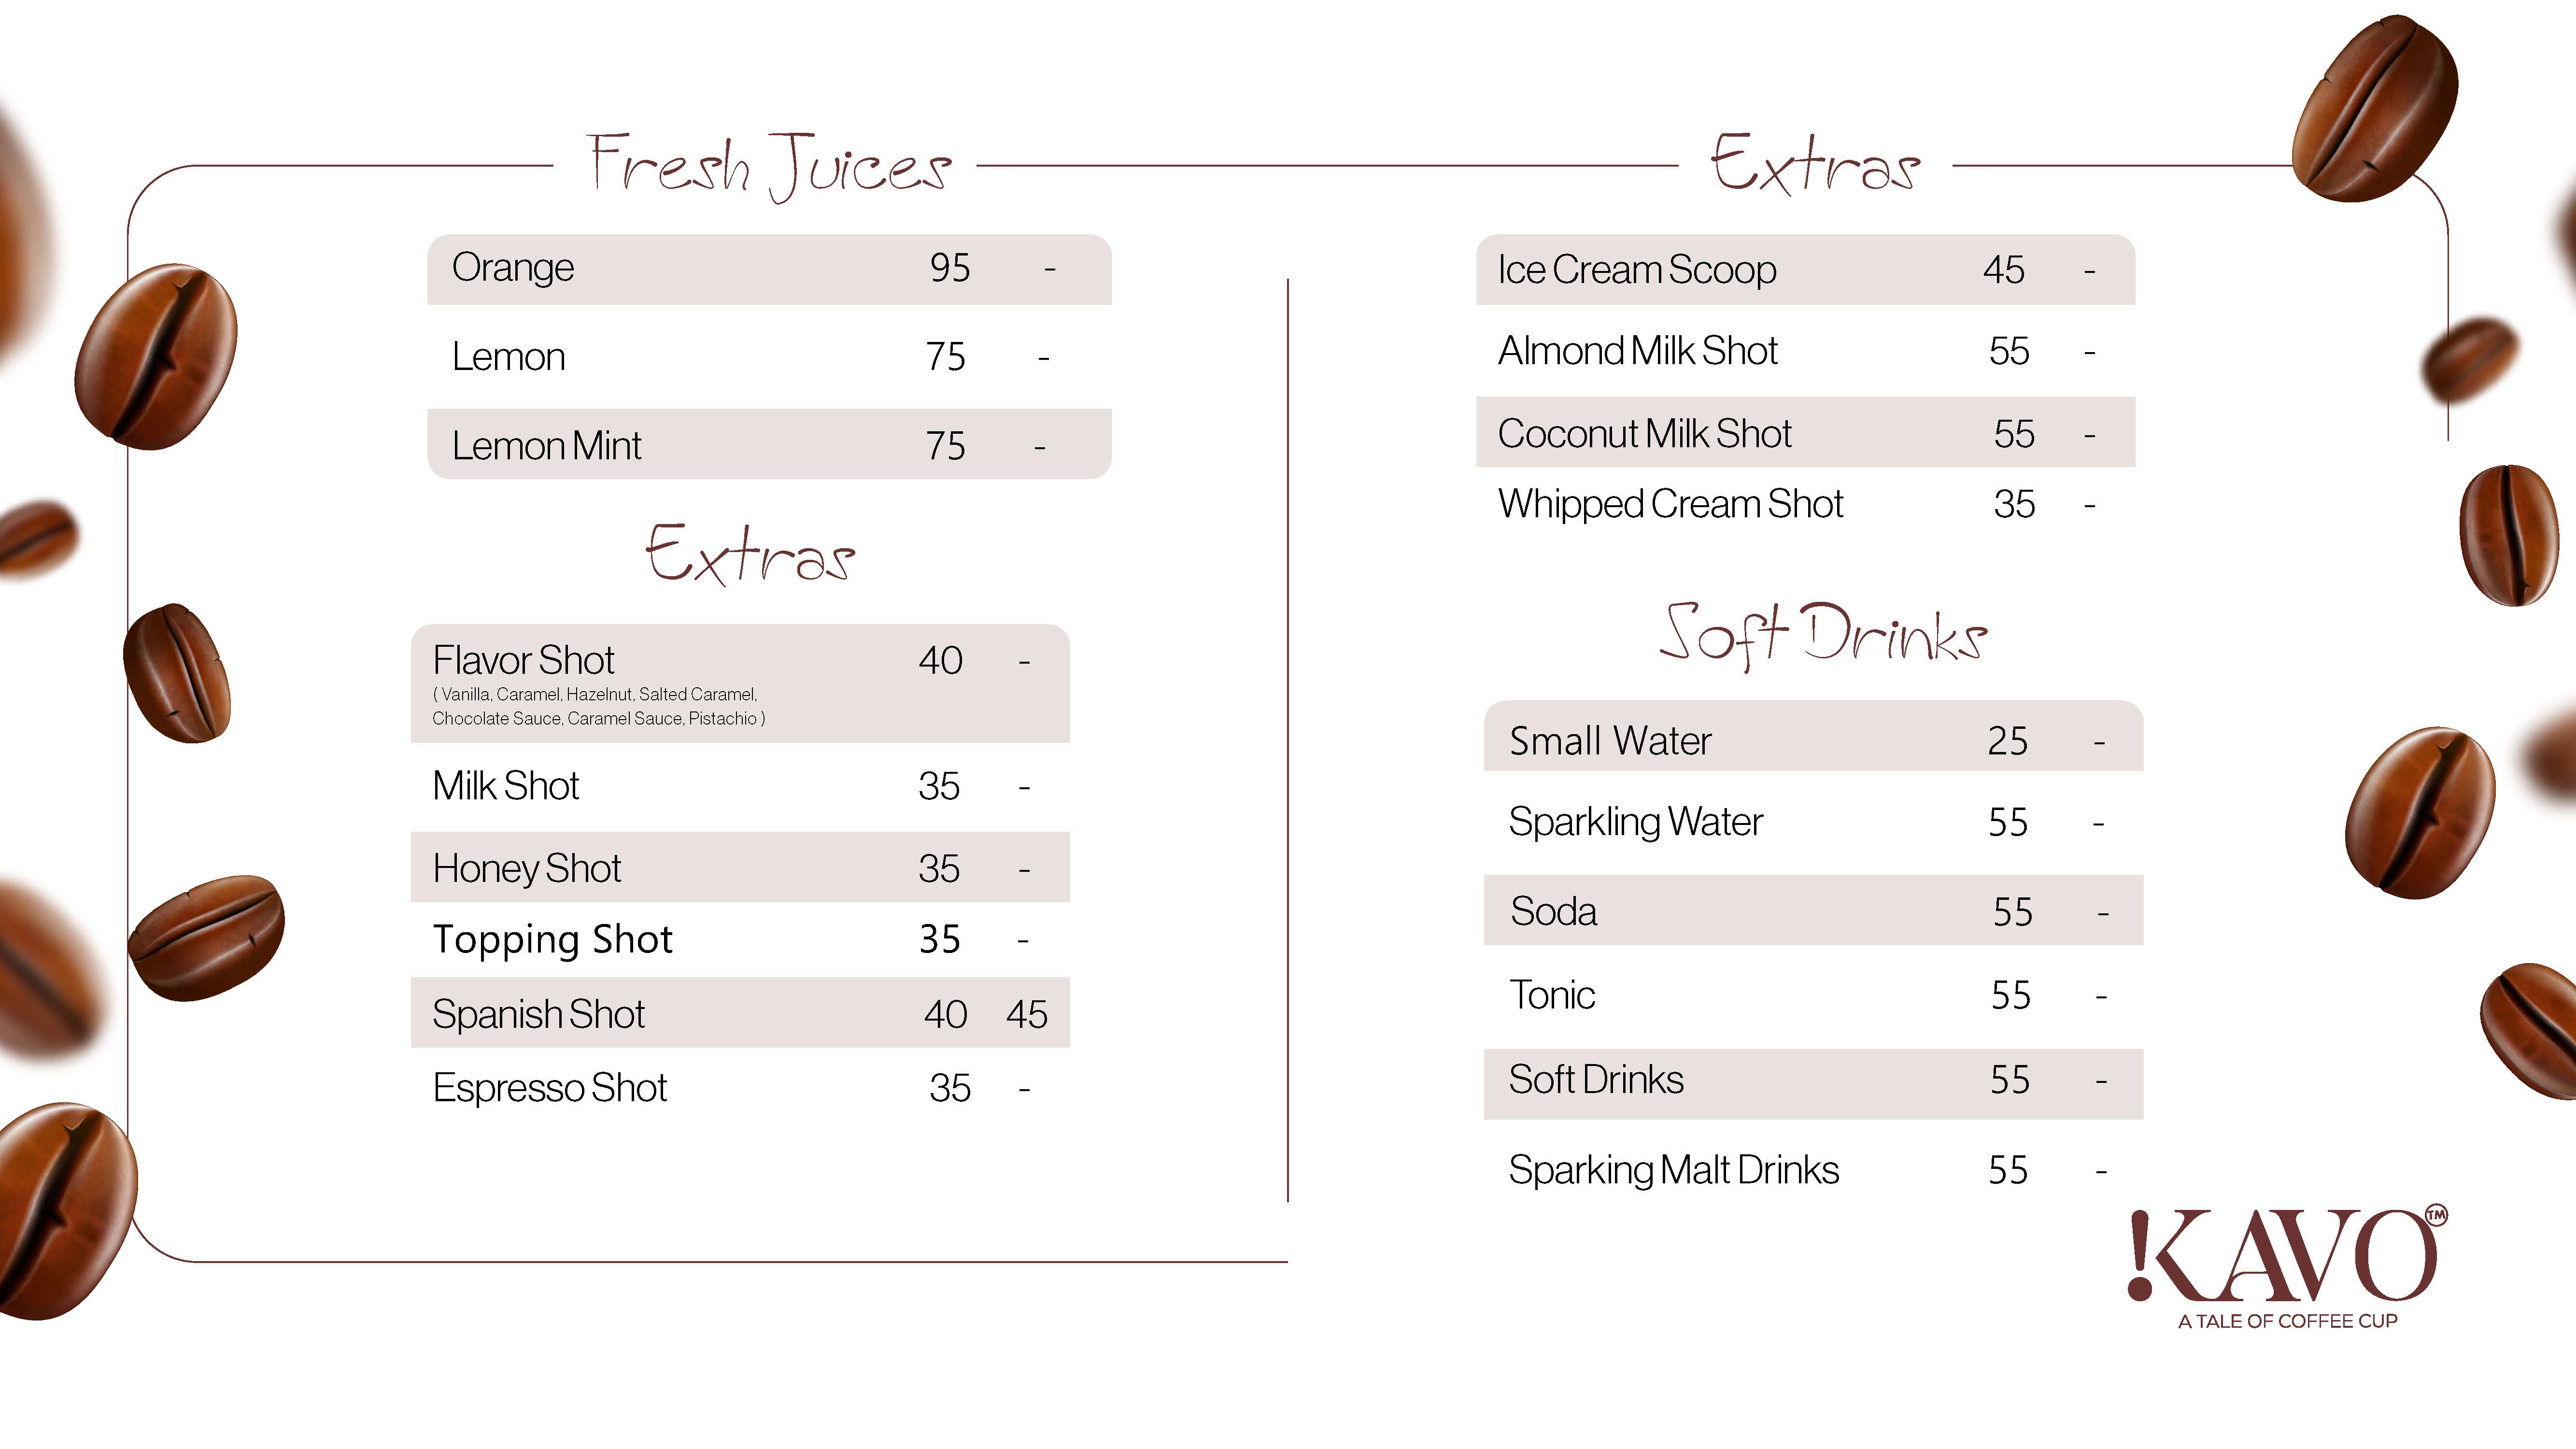Click the Topping Shot label

552,940
